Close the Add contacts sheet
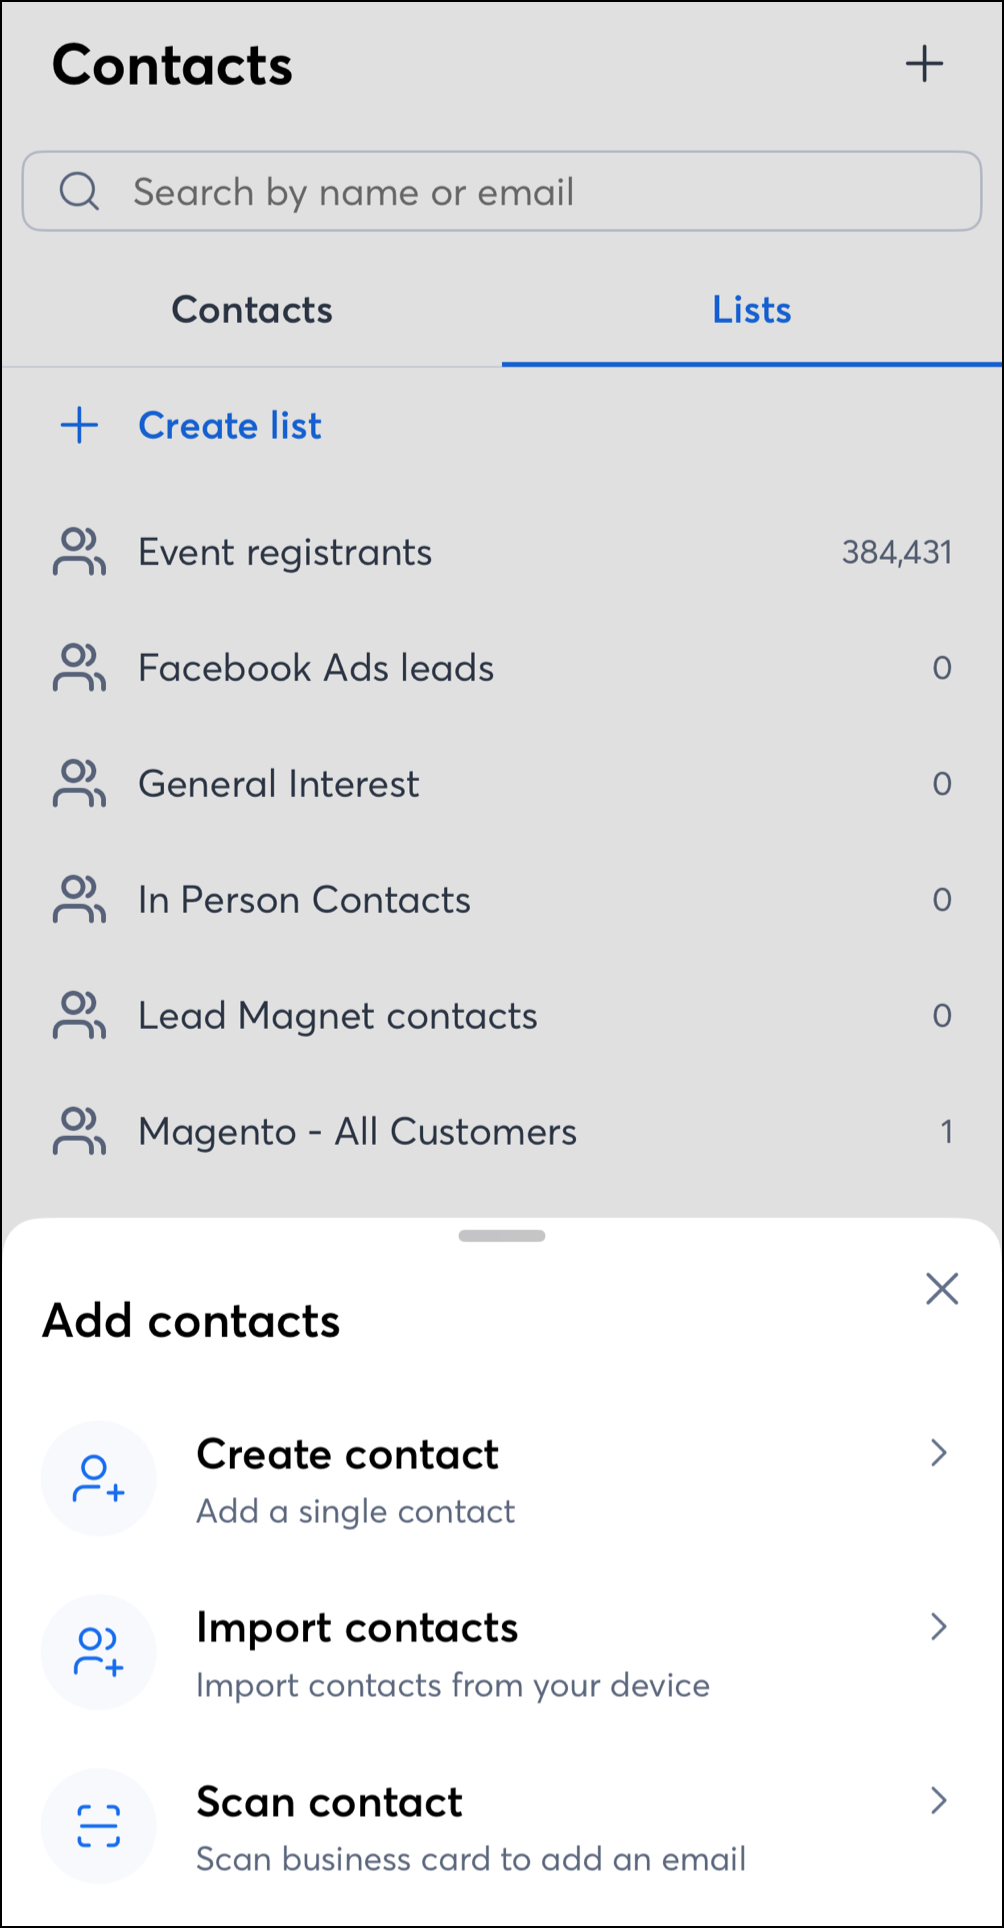Image resolution: width=1004 pixels, height=1928 pixels. (x=942, y=1289)
